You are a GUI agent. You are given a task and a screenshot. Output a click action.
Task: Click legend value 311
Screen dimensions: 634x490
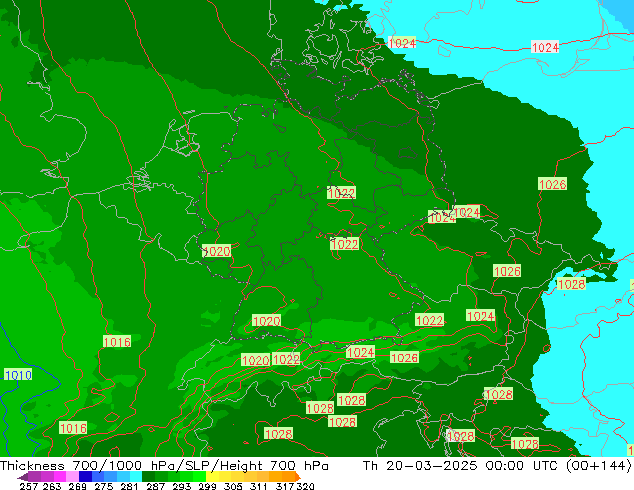(258, 486)
